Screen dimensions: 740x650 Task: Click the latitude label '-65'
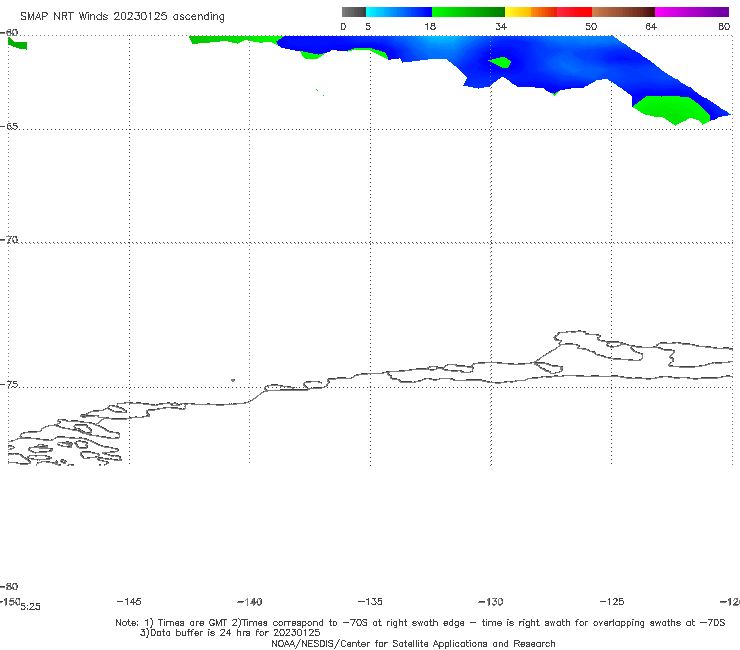point(9,126)
